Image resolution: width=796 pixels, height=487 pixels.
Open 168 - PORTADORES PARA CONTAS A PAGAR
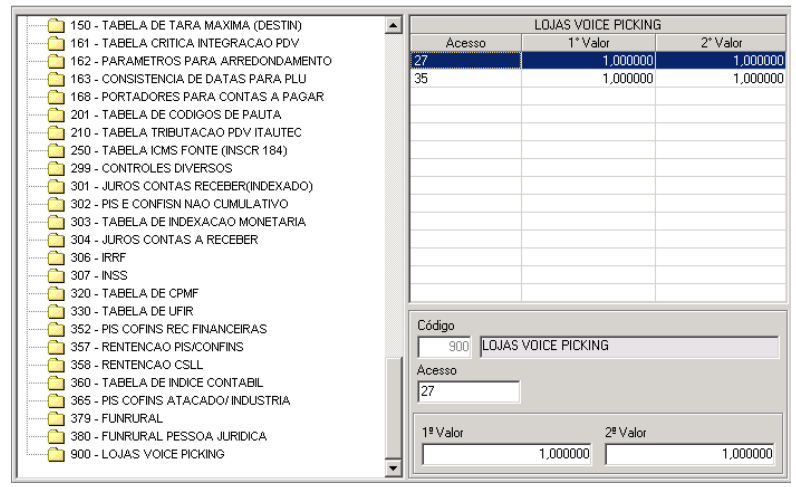(x=197, y=97)
